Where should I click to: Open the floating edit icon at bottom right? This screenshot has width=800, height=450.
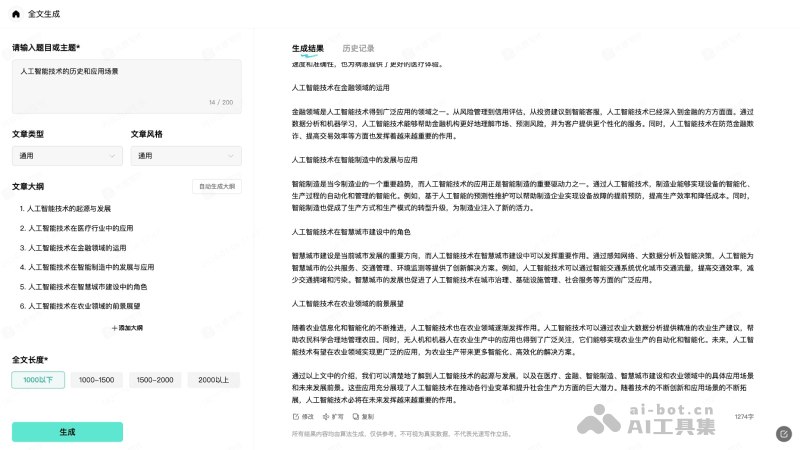pyautogui.click(x=783, y=434)
